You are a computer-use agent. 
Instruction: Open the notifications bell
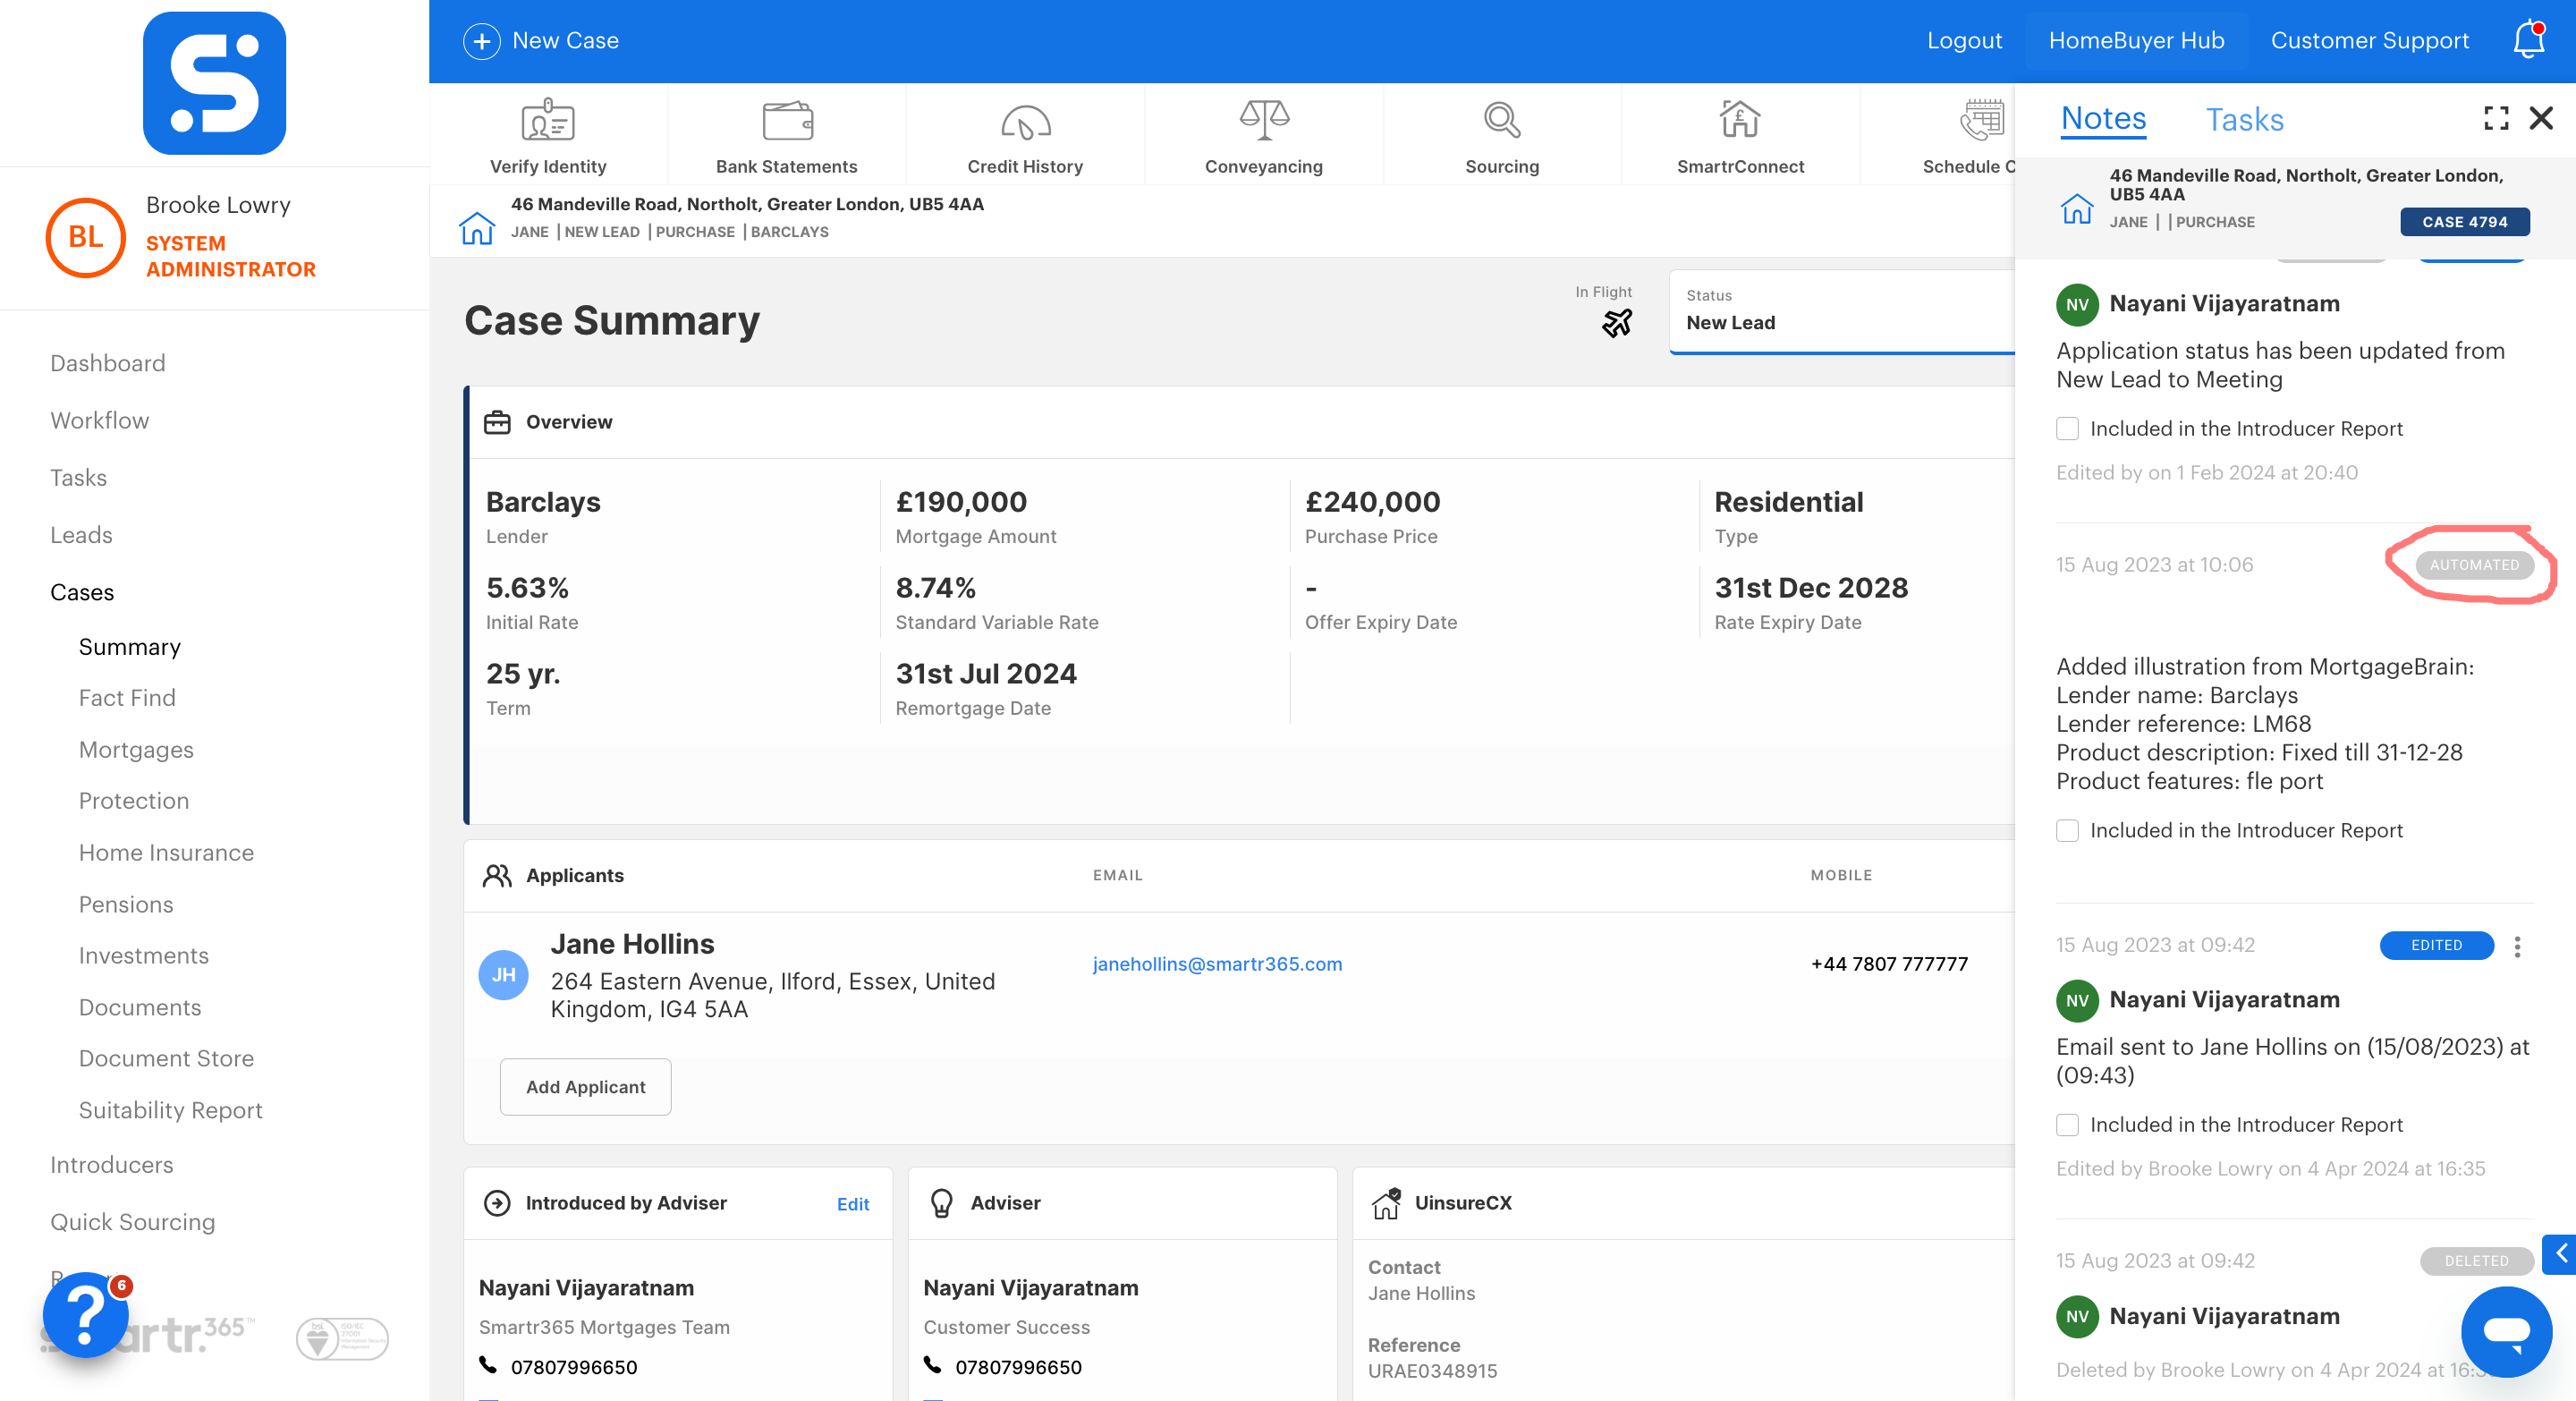click(x=2529, y=40)
